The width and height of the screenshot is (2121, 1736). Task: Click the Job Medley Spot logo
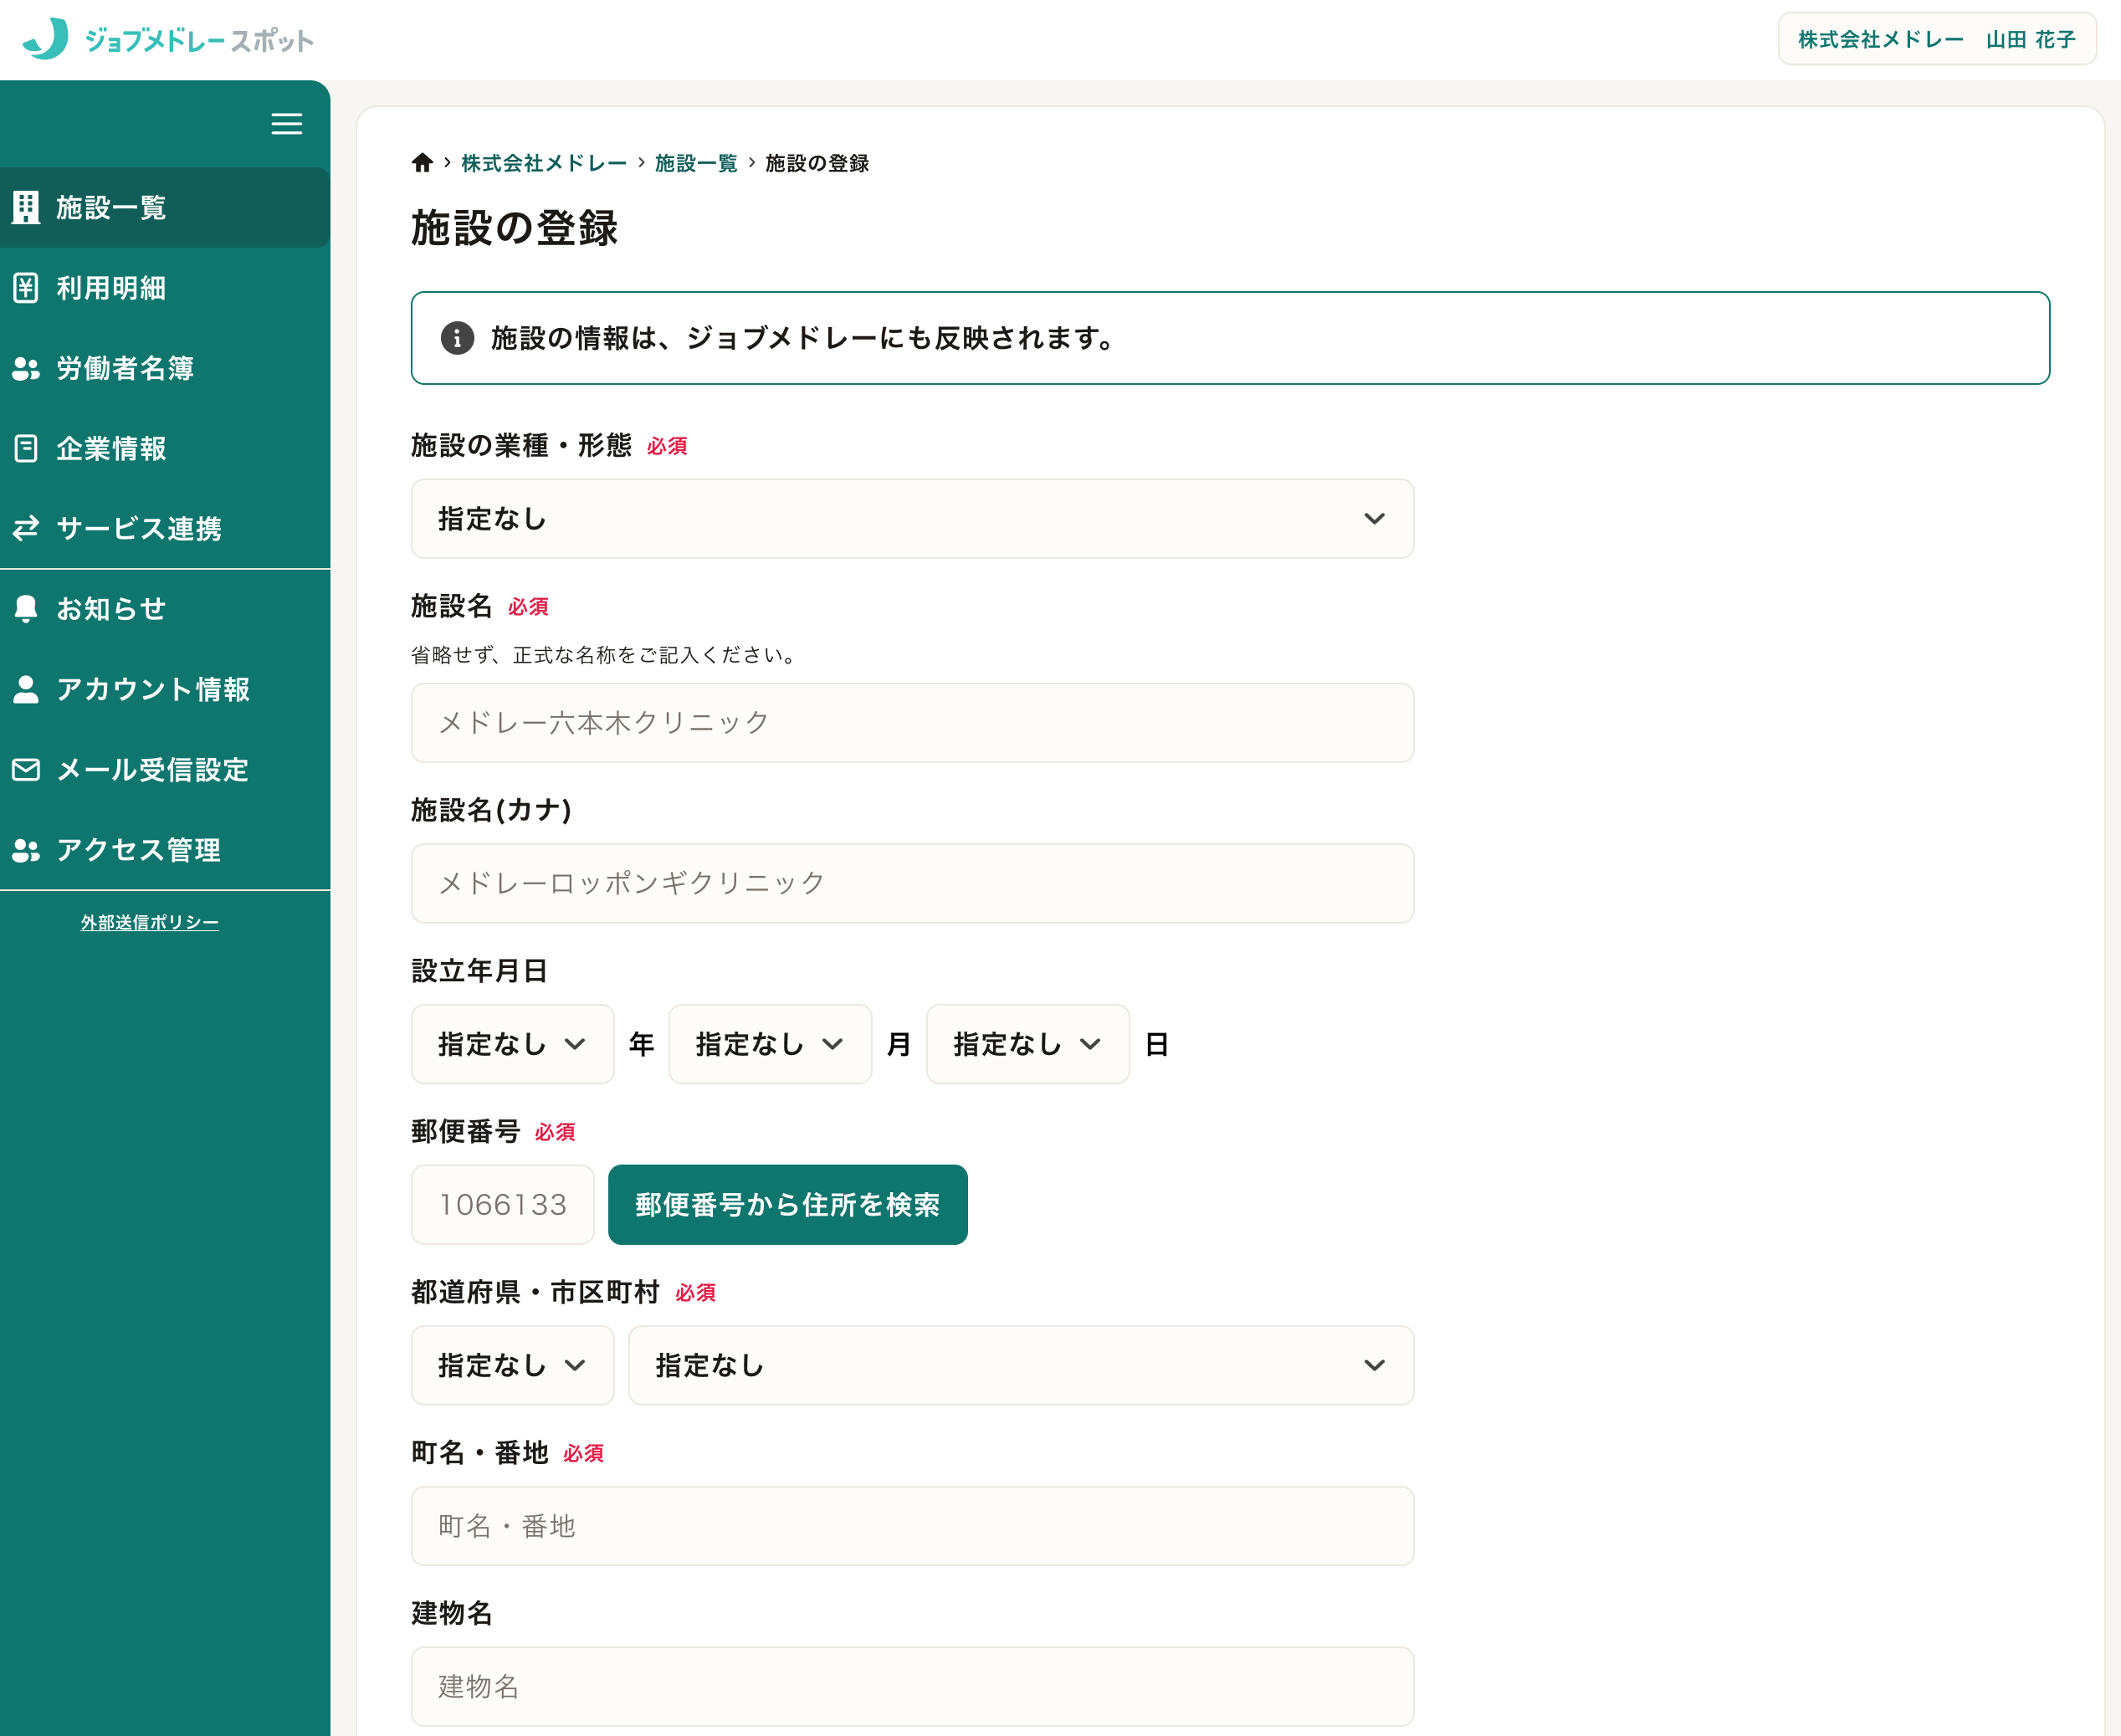(167, 40)
